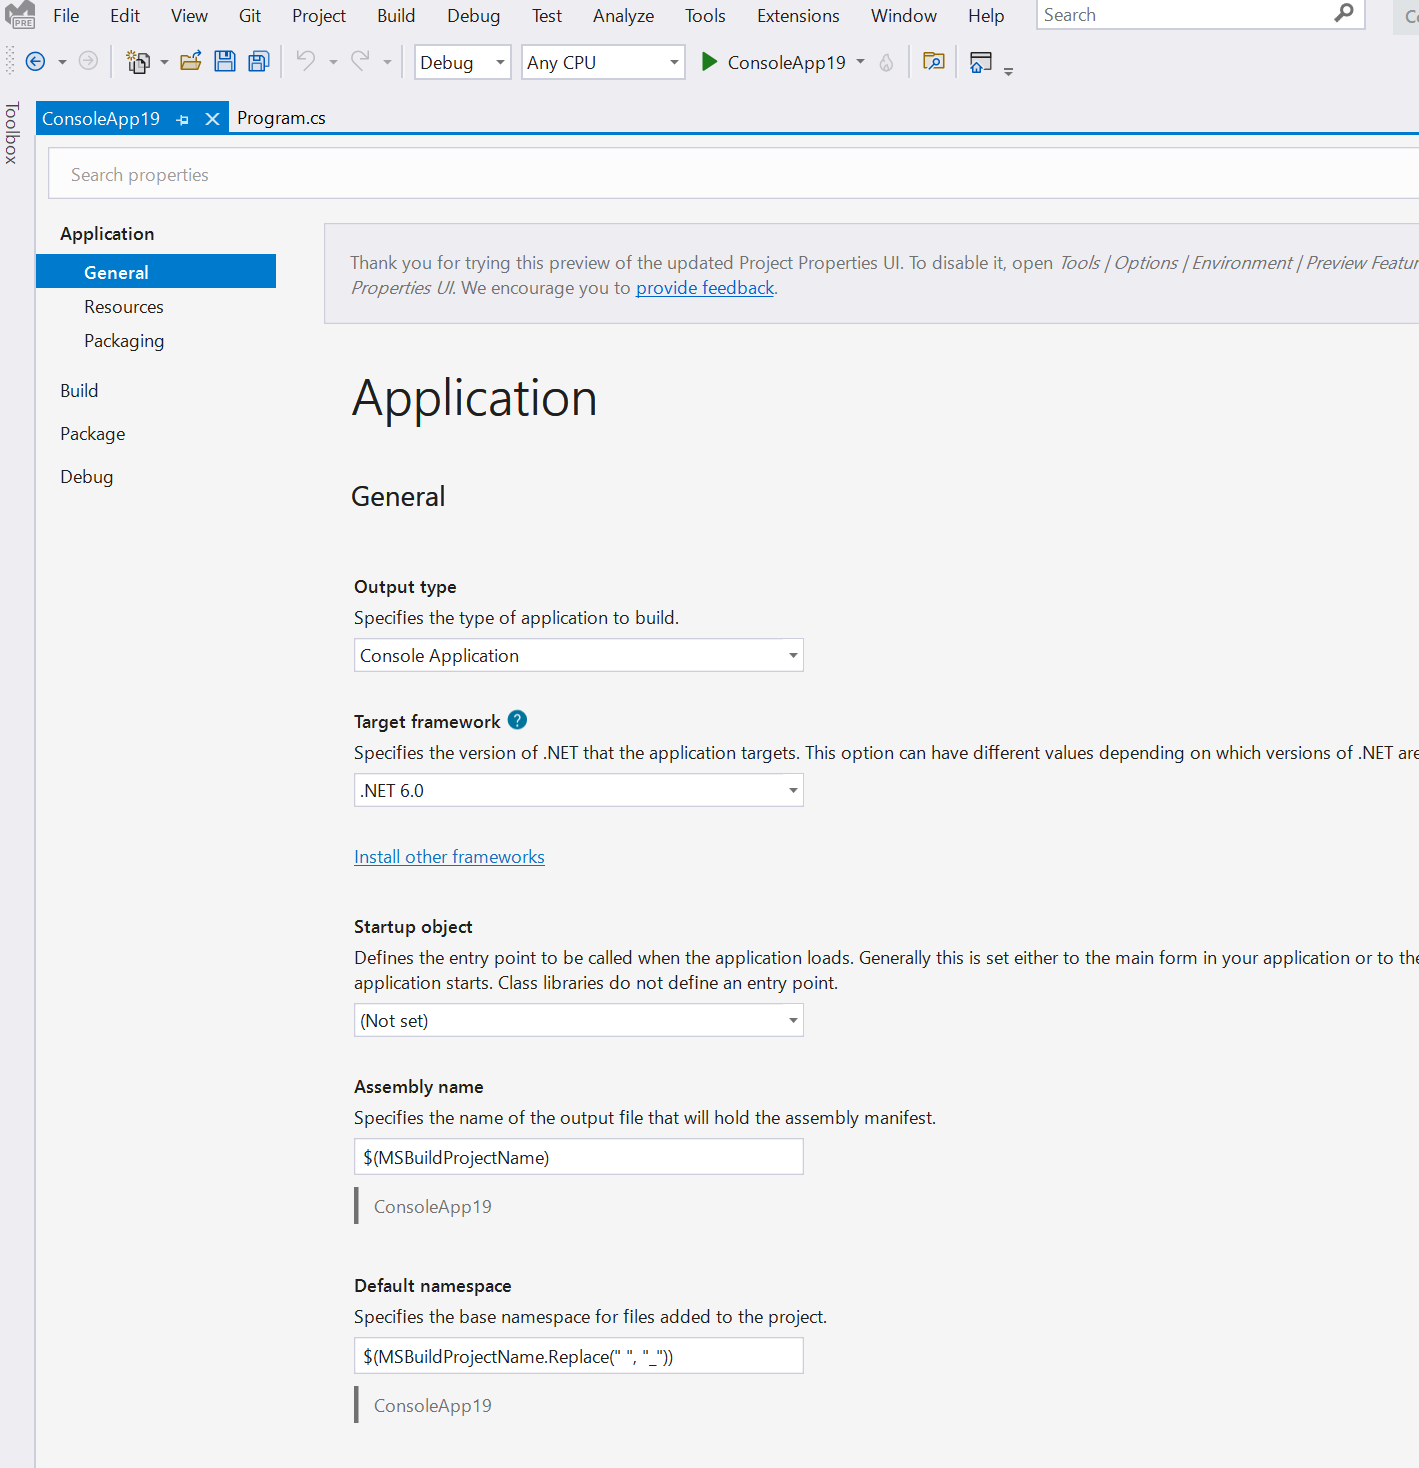
Task: Click the New Project toolbar icon
Action: click(x=138, y=62)
